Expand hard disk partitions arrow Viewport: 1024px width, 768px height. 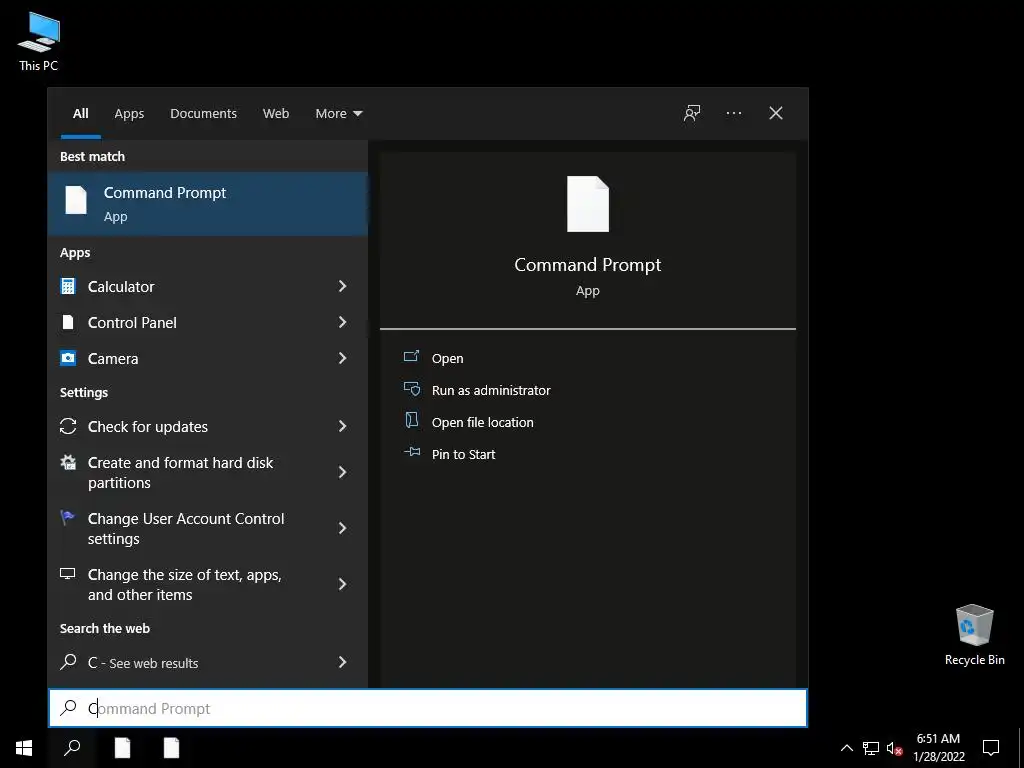tap(342, 472)
